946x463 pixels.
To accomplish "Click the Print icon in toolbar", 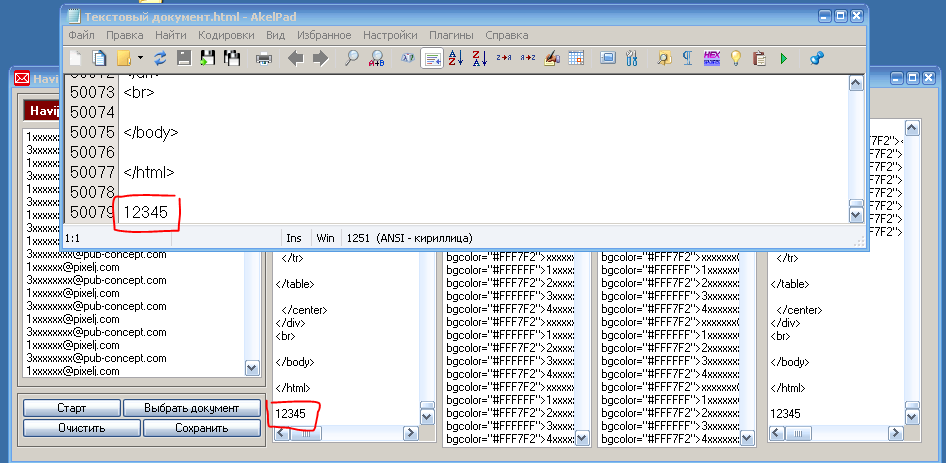I will tap(264, 58).
